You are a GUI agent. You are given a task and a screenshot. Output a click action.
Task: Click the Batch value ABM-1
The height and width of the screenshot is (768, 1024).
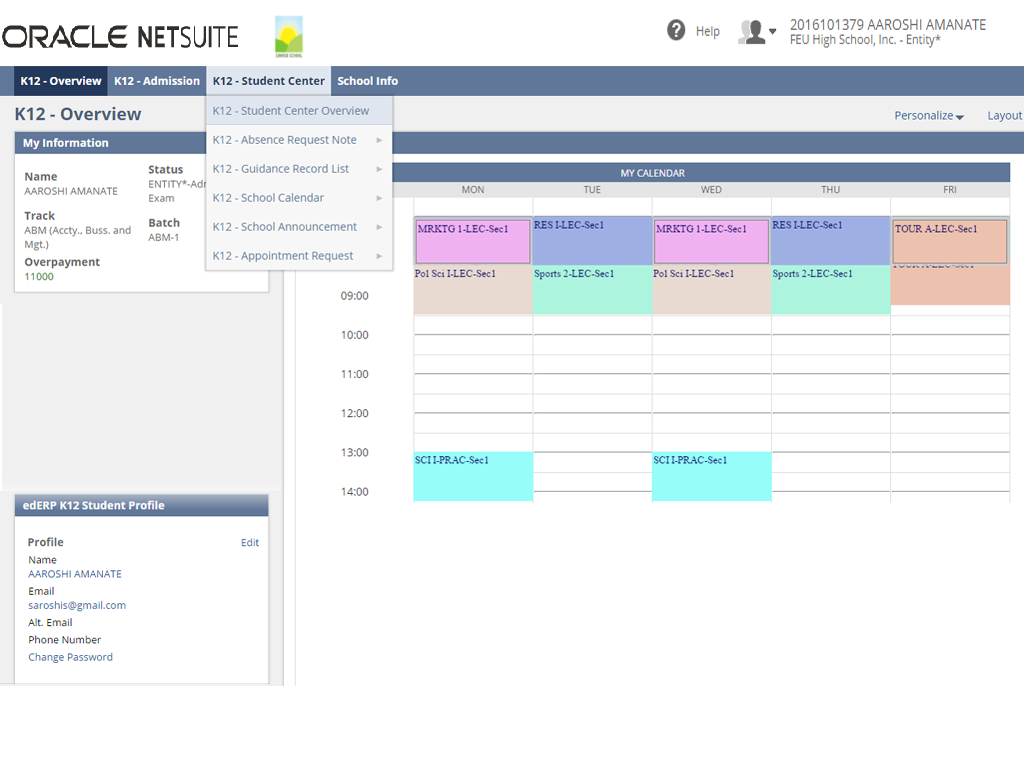163,238
